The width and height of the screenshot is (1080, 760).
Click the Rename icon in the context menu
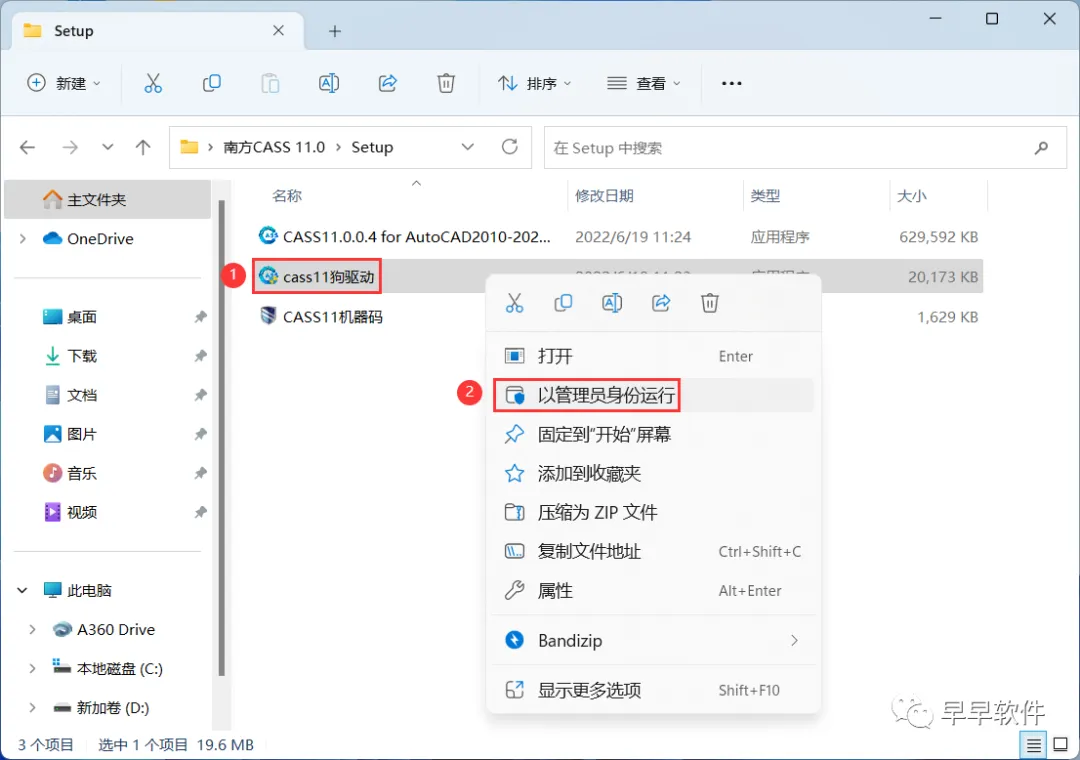point(612,302)
